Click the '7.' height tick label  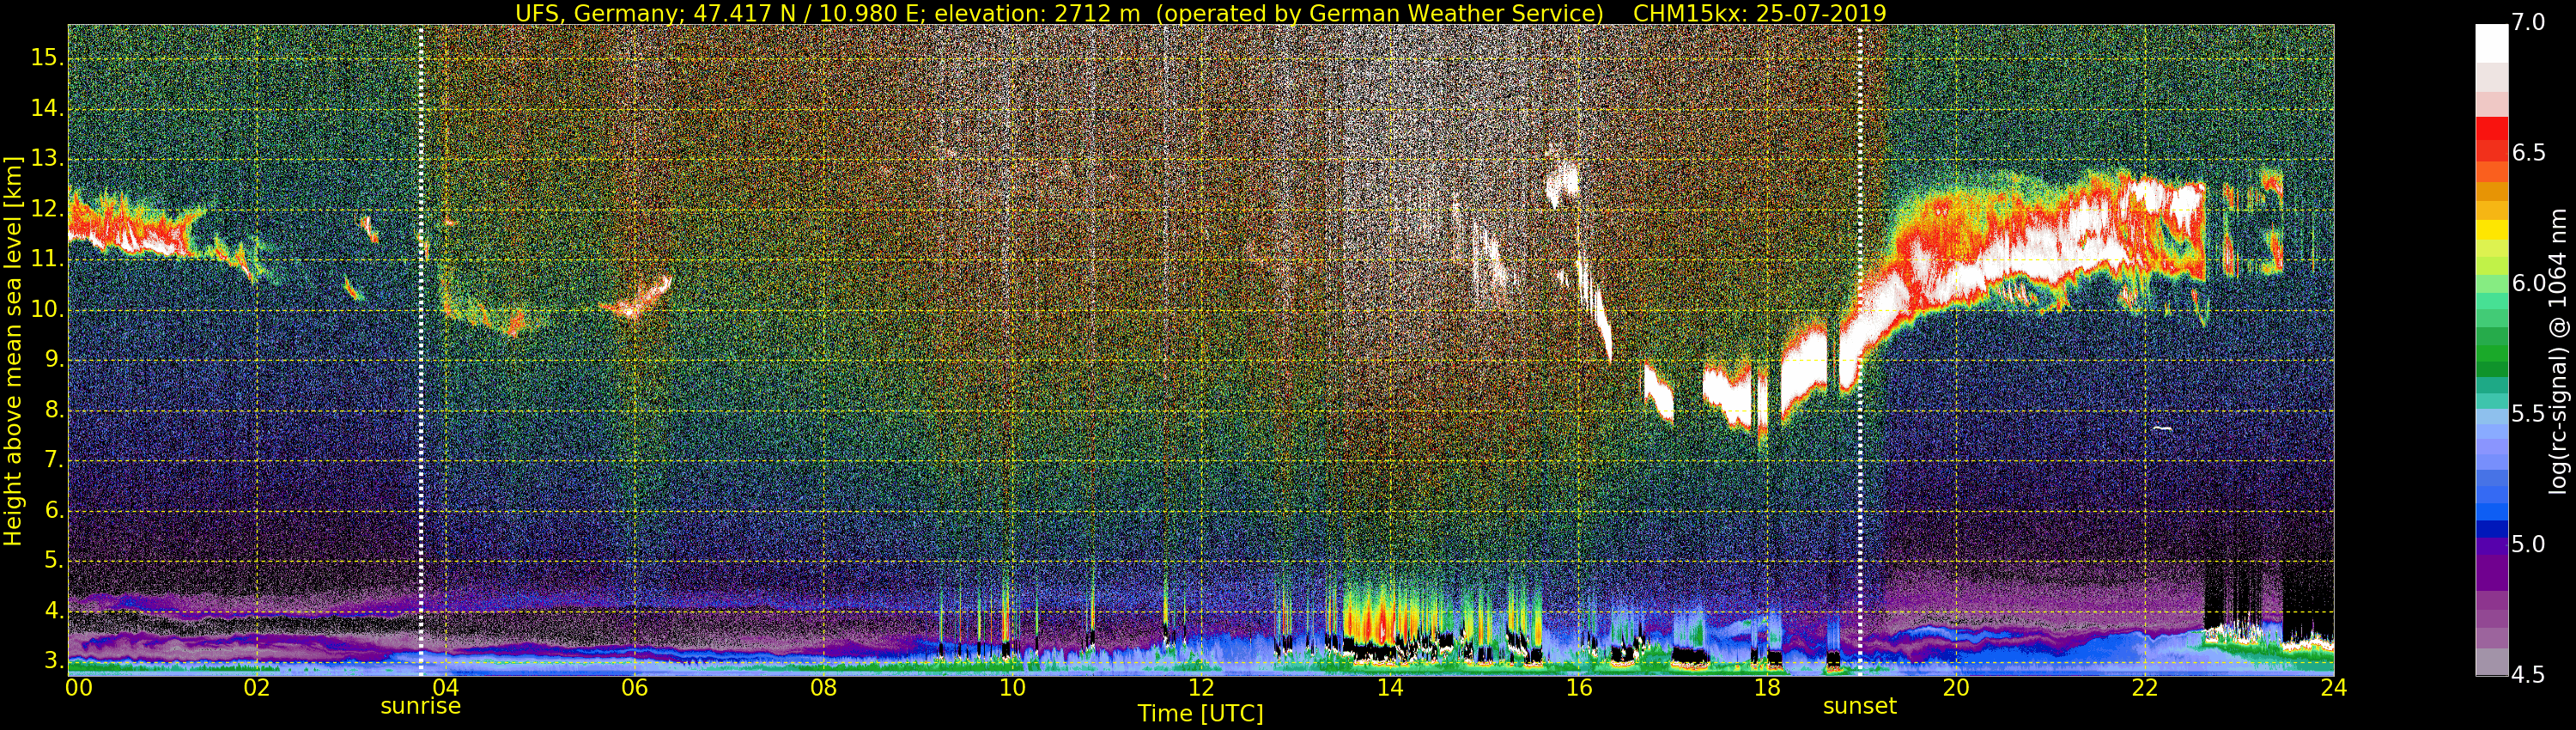(x=52, y=460)
